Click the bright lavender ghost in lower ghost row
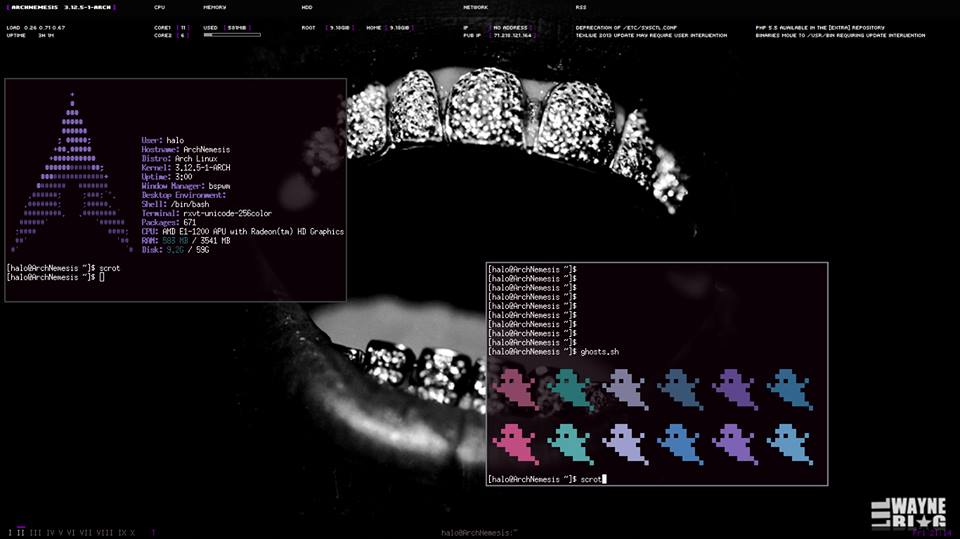Image resolution: width=960 pixels, height=539 pixels. pos(626,444)
